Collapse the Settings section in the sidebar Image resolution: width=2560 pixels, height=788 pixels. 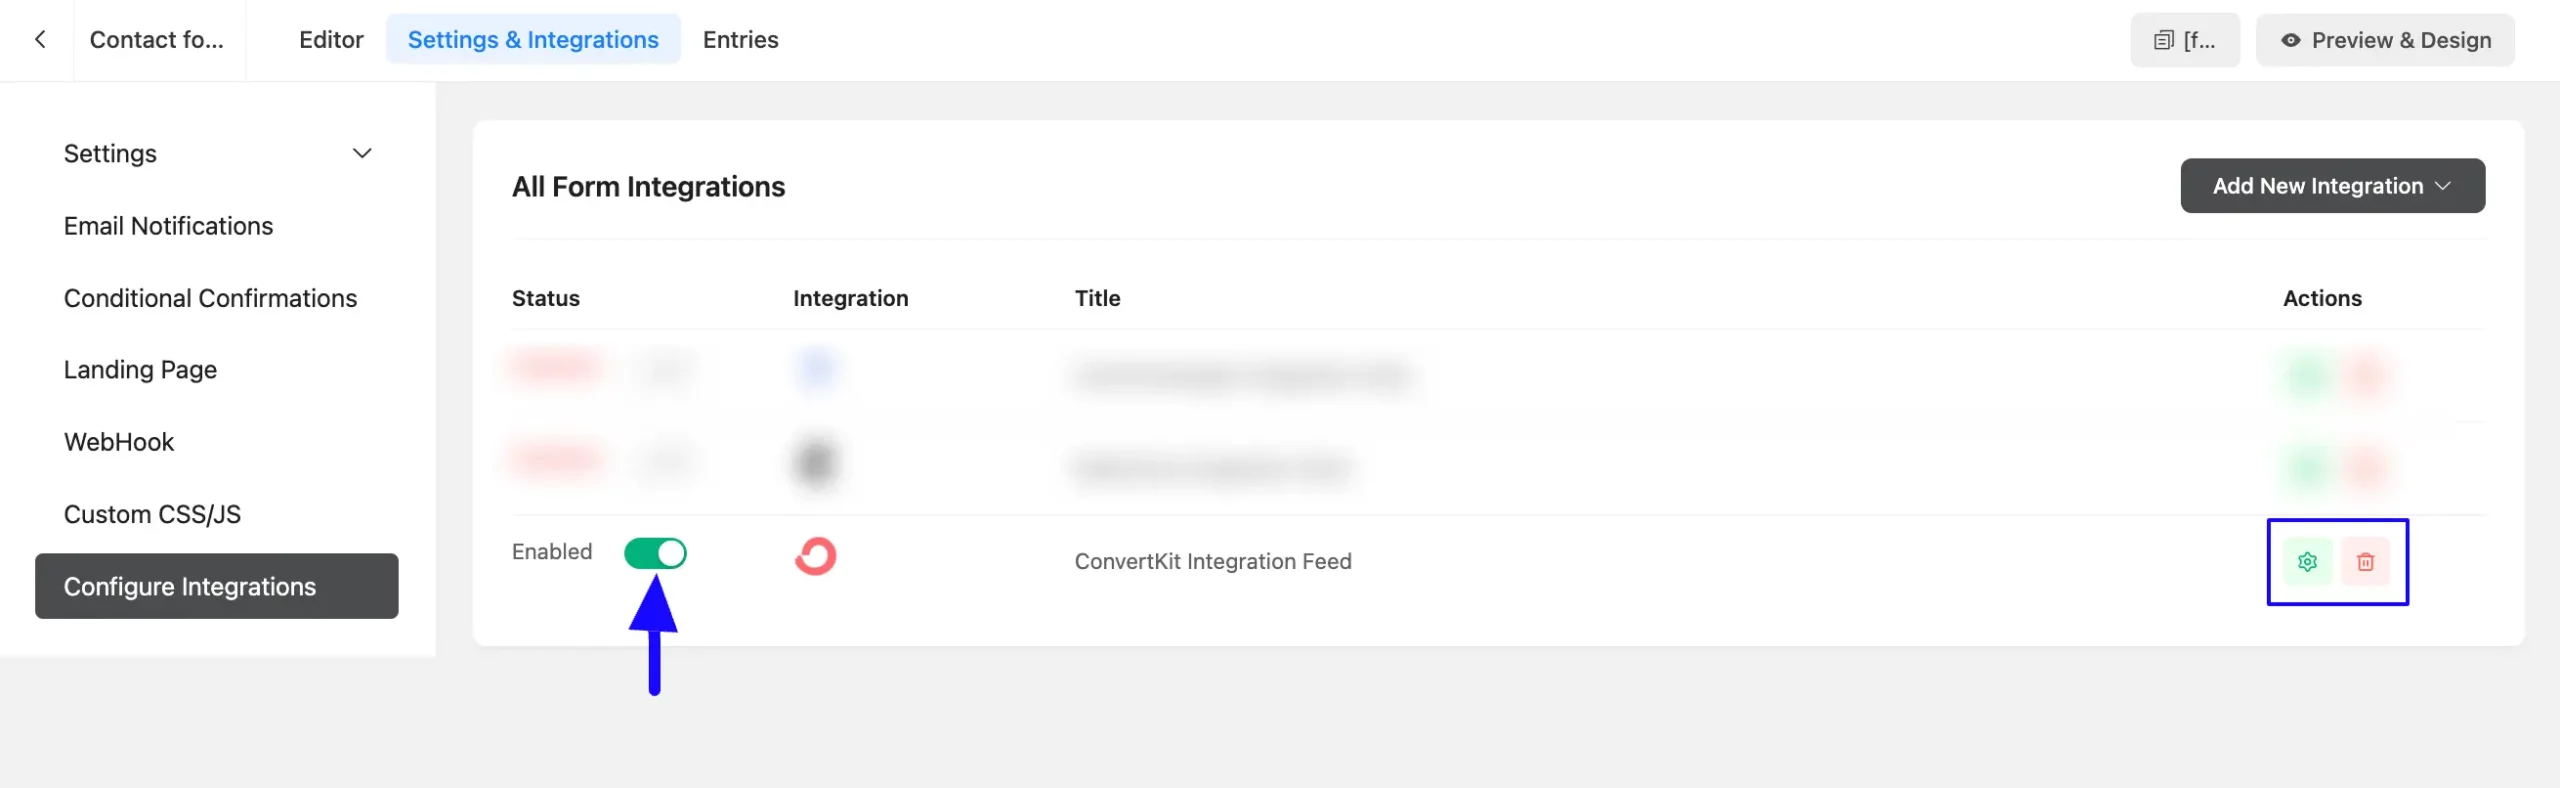click(x=362, y=153)
